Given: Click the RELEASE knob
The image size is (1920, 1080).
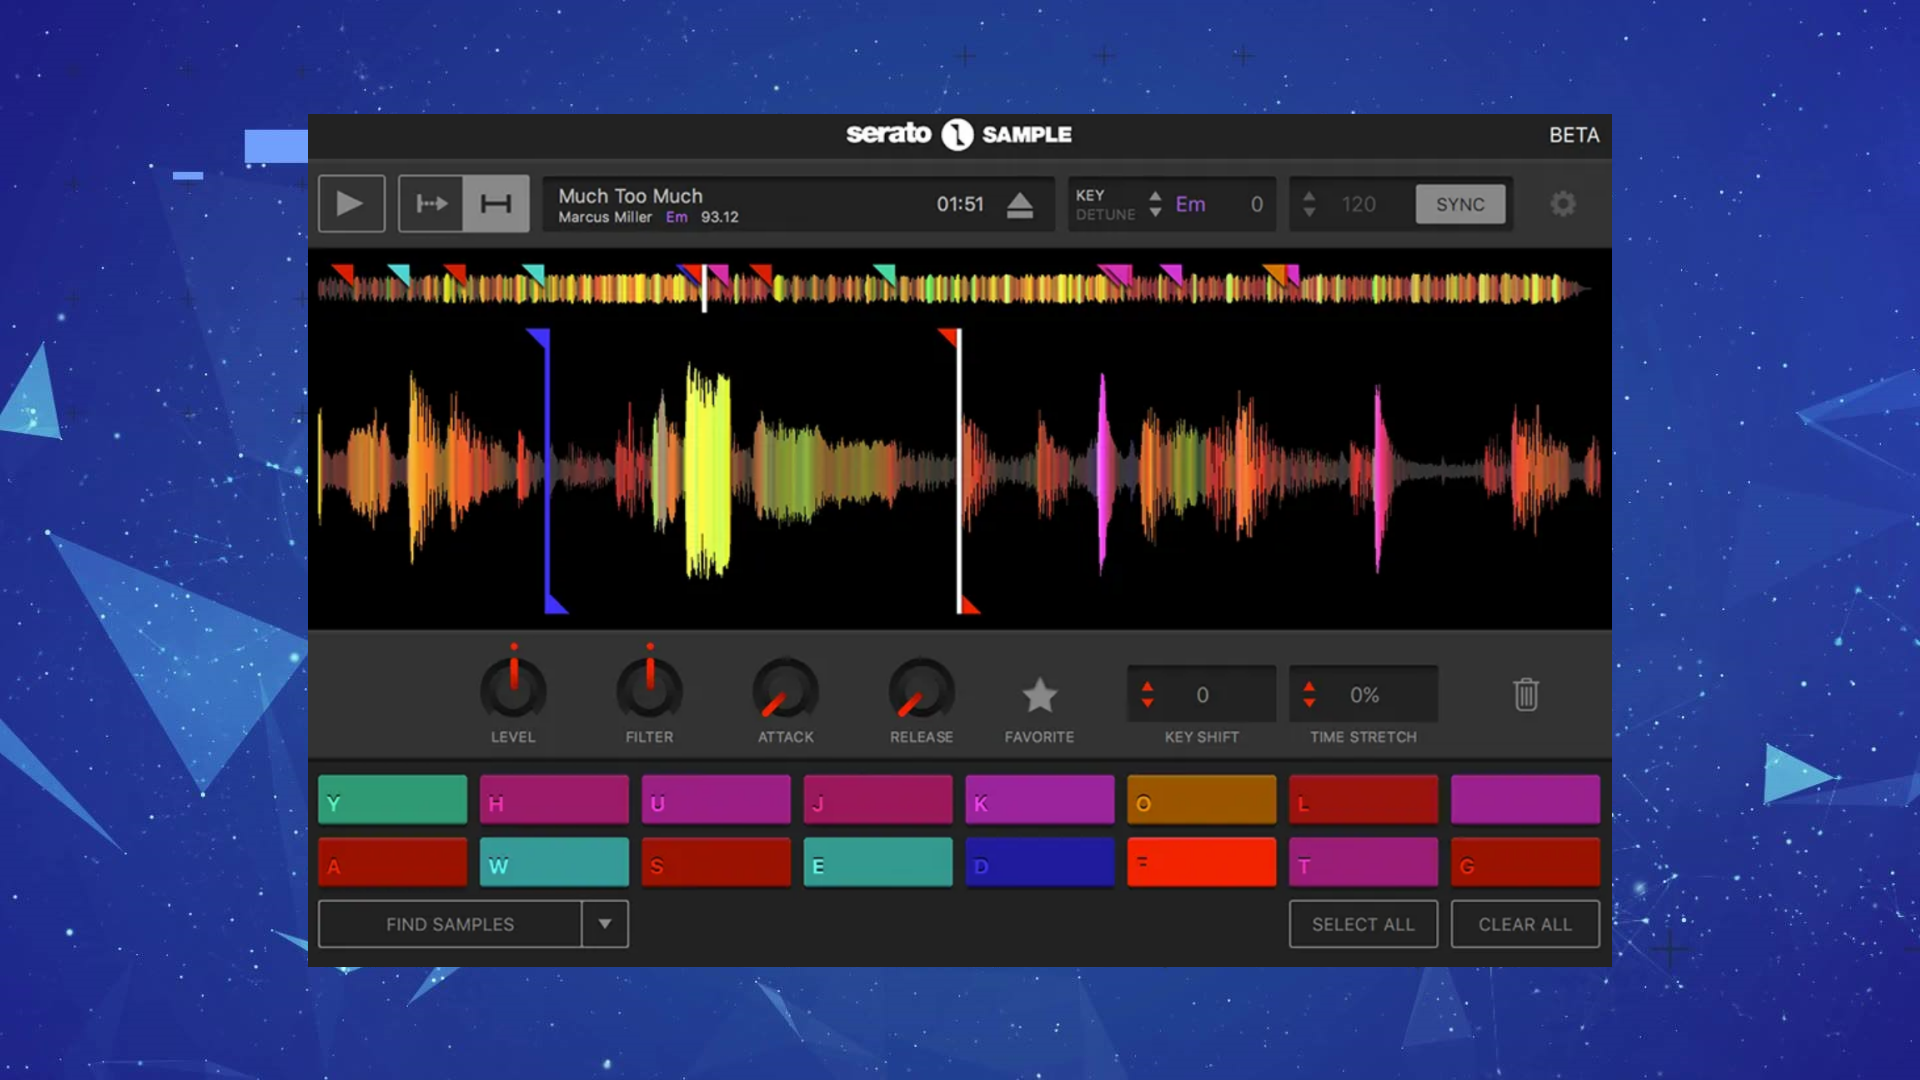Looking at the screenshot, I should 921,690.
